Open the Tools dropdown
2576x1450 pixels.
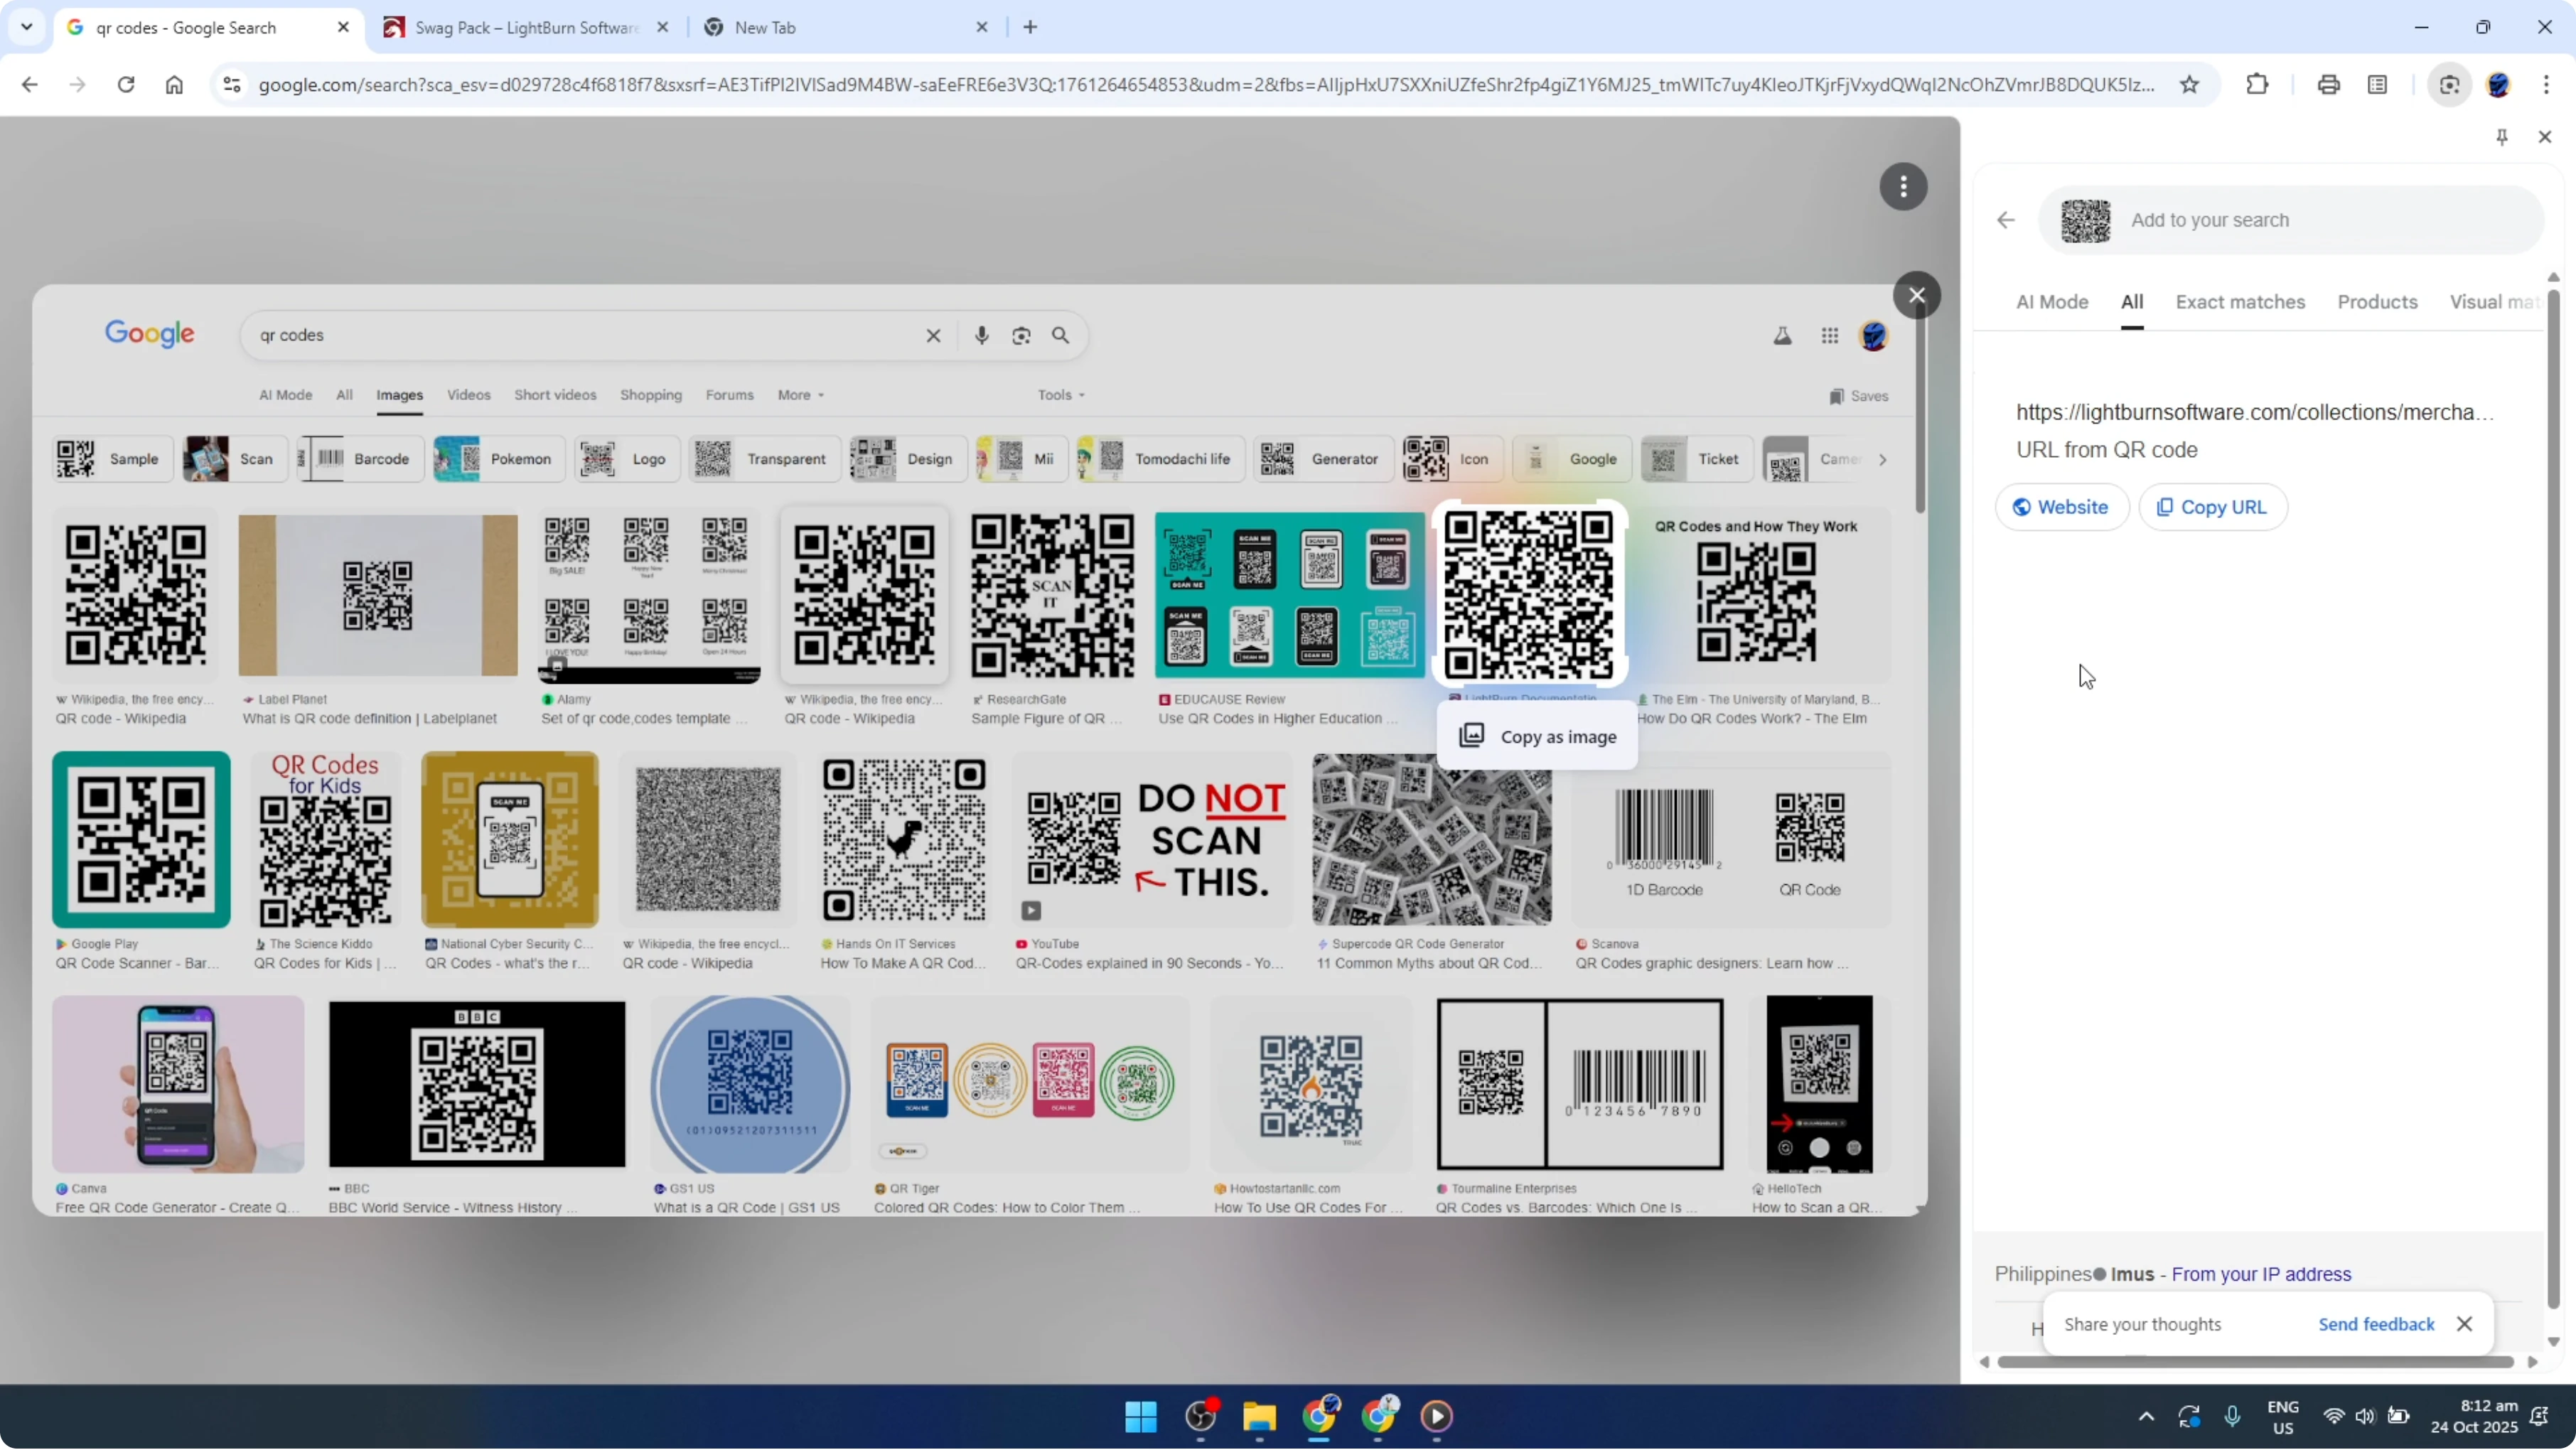point(1059,395)
